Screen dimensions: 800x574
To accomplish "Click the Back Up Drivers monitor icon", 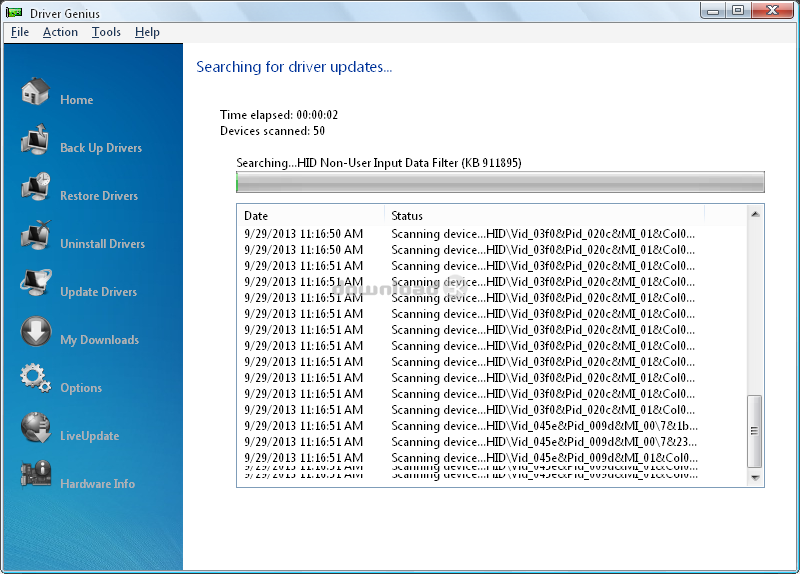I will click(35, 139).
